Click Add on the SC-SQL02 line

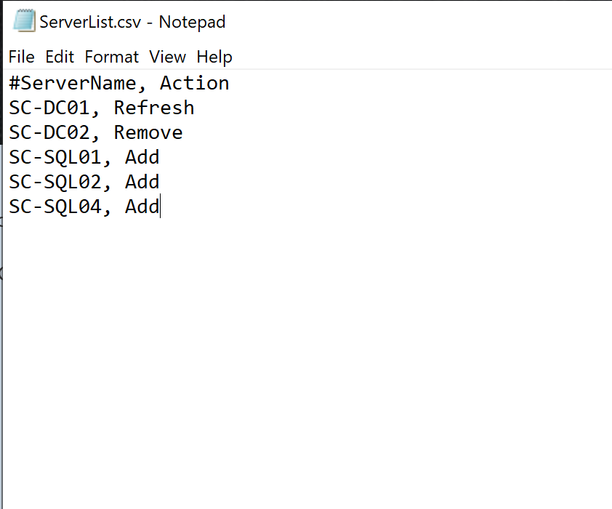[142, 182]
